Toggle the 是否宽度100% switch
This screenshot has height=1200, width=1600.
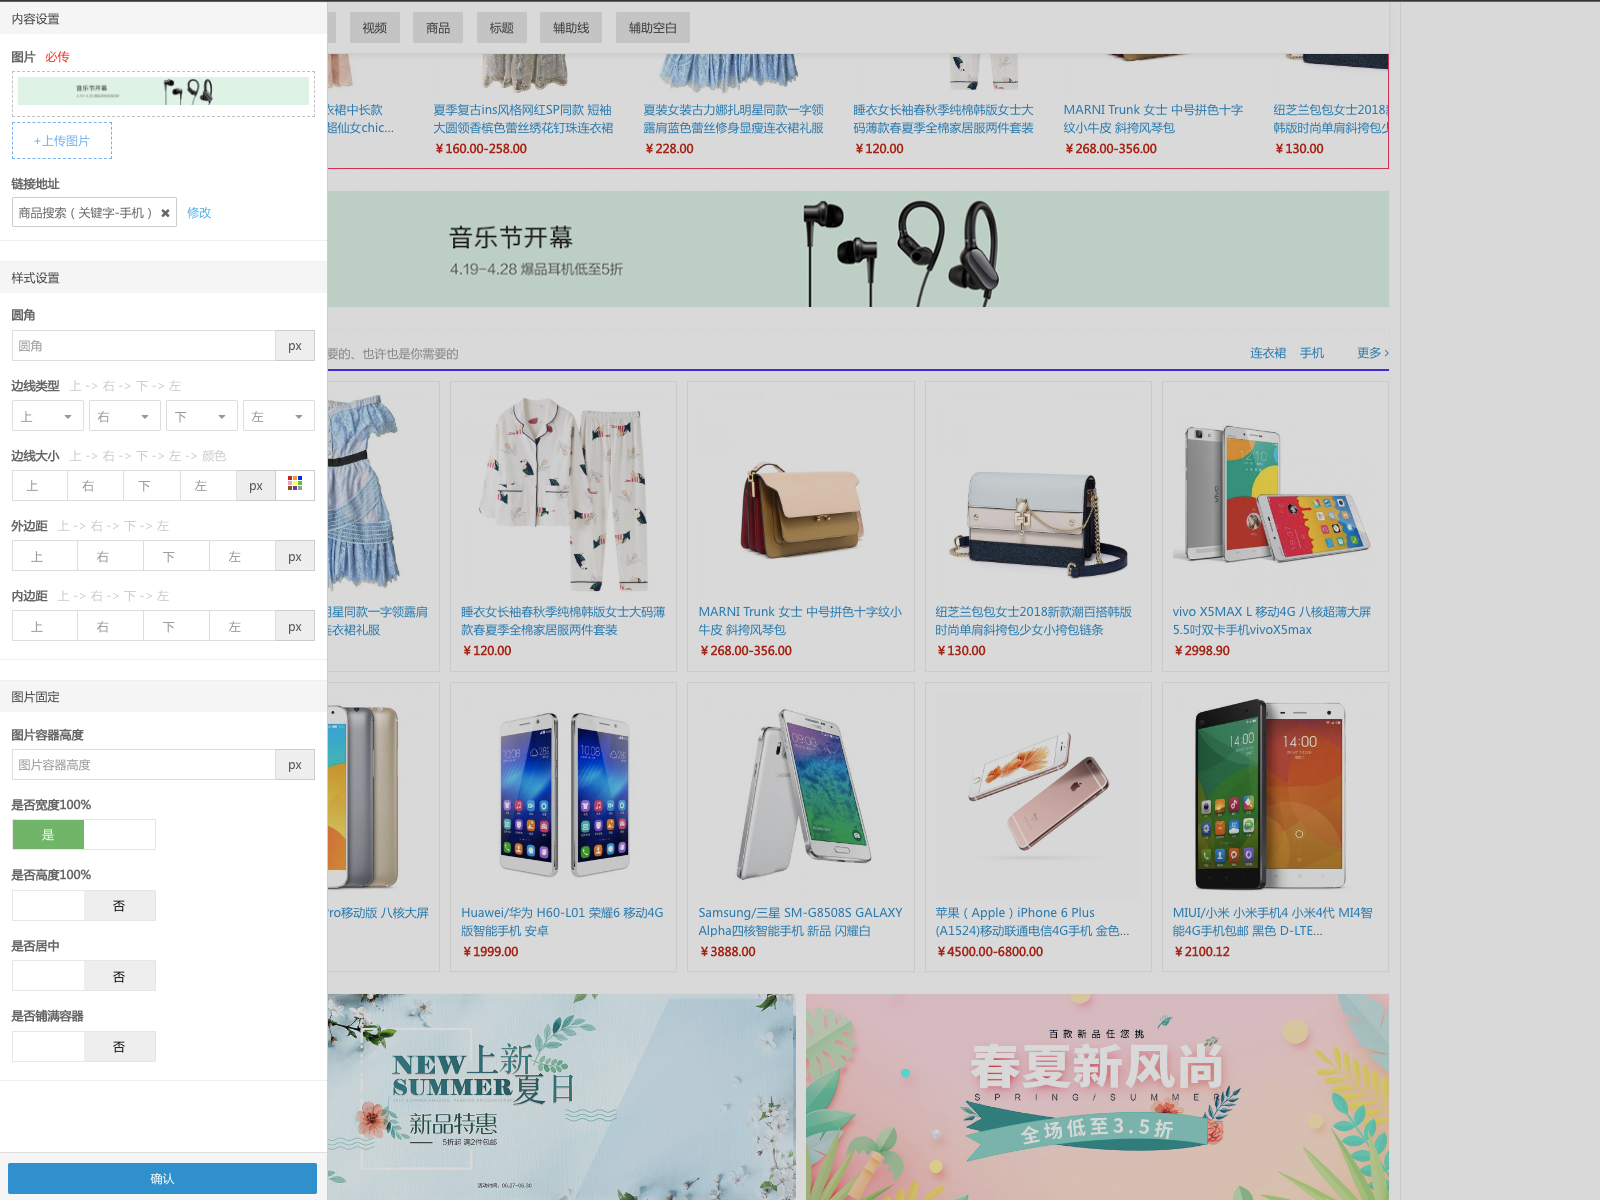click(x=84, y=835)
